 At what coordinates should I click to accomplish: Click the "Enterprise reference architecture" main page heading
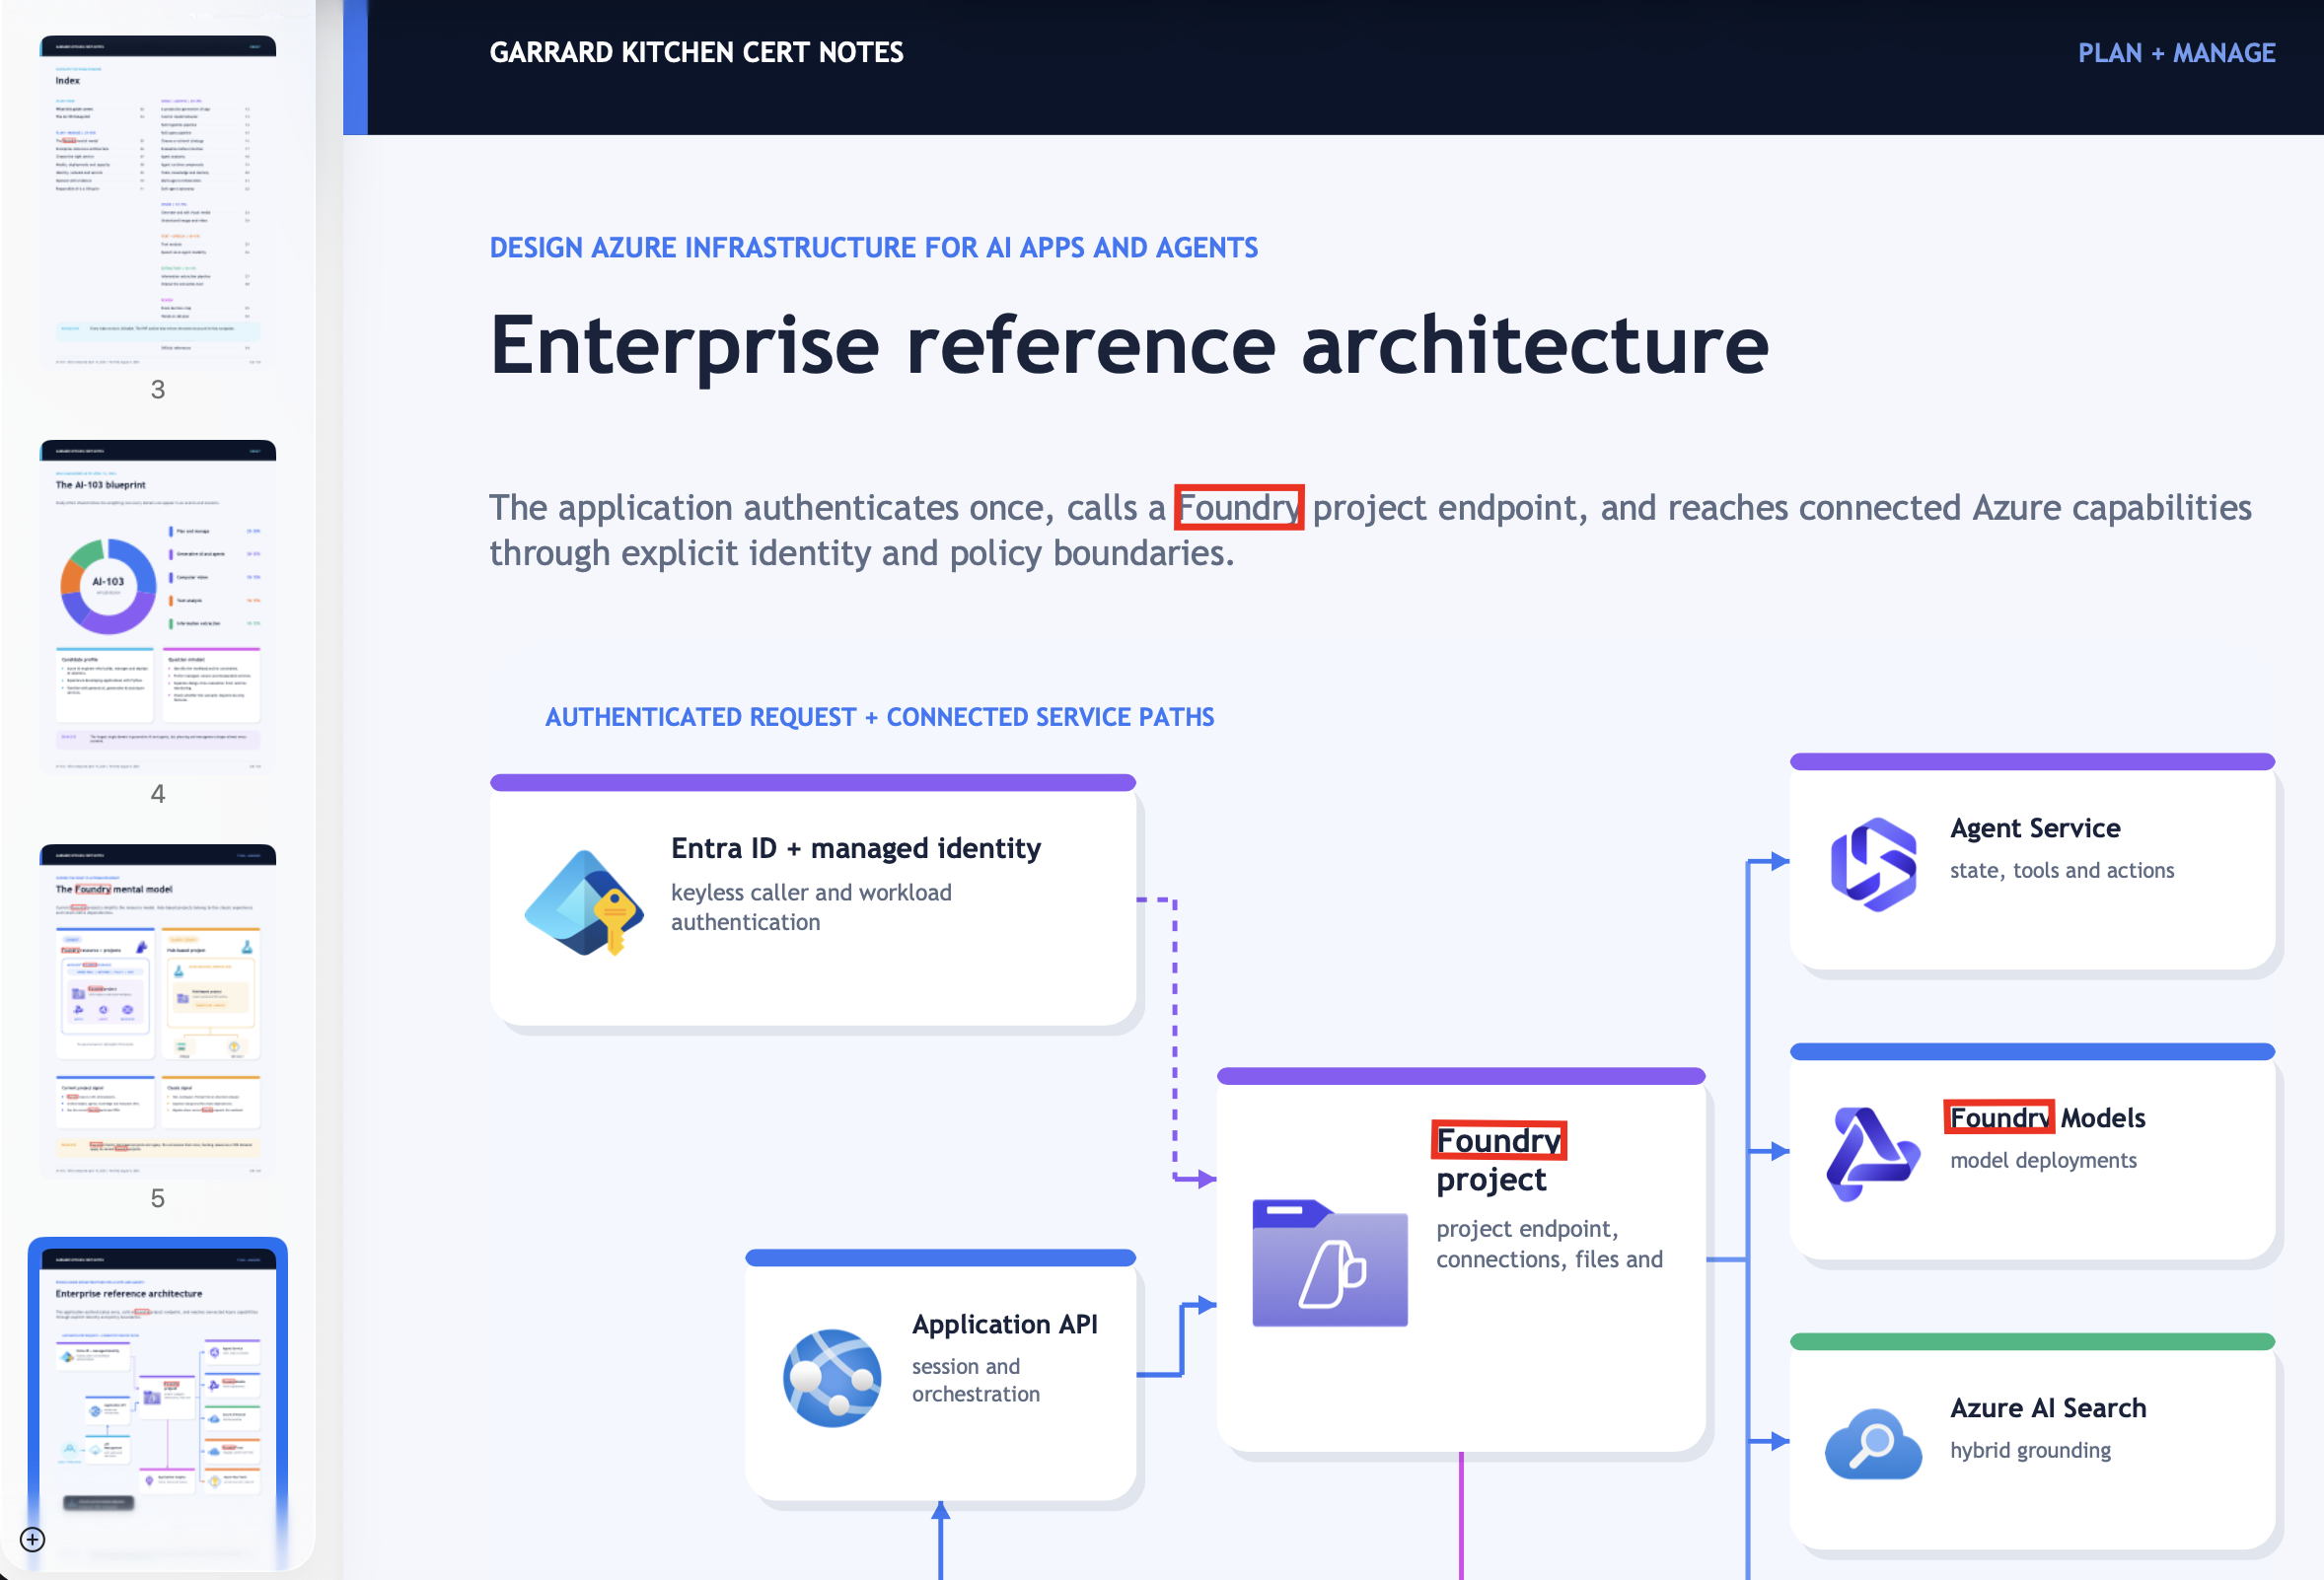click(1129, 345)
